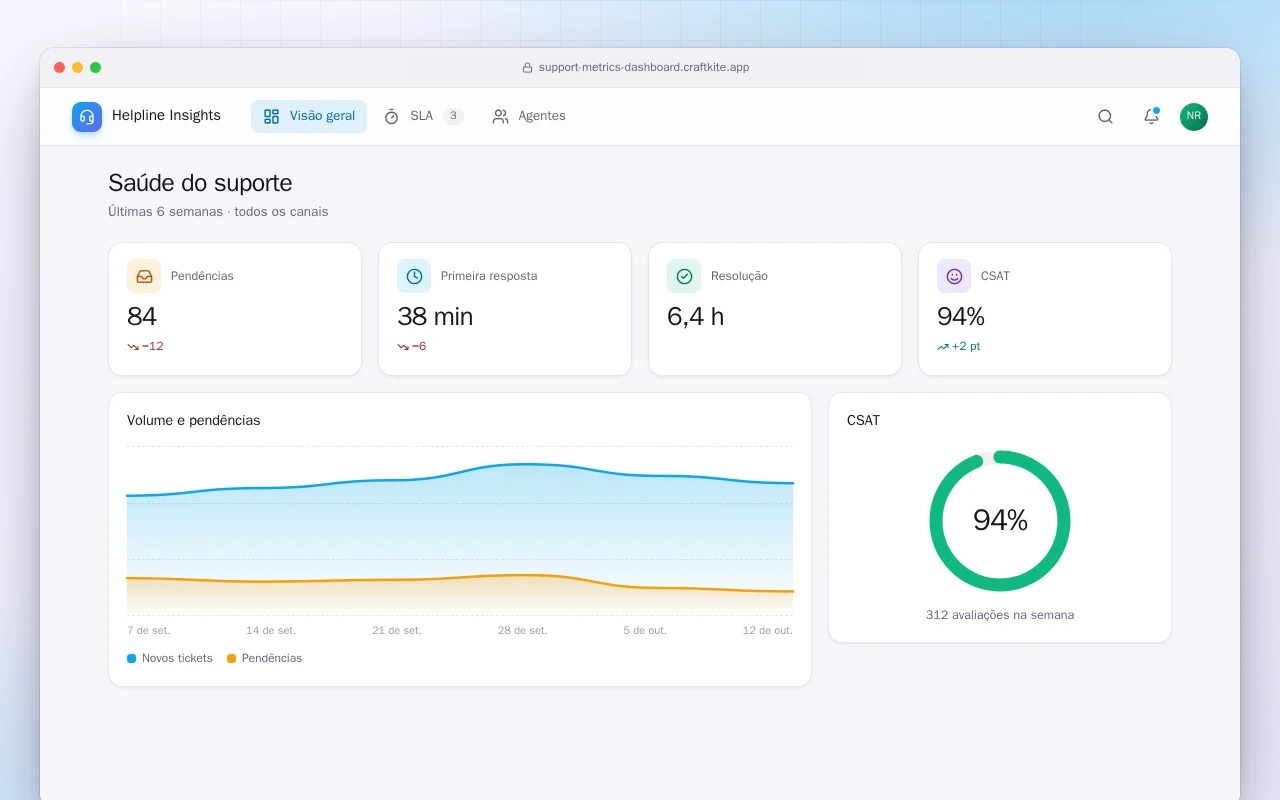Click the Últimas 6 semanas subtitle
Viewport: 1280px width, 800px height.
(218, 212)
